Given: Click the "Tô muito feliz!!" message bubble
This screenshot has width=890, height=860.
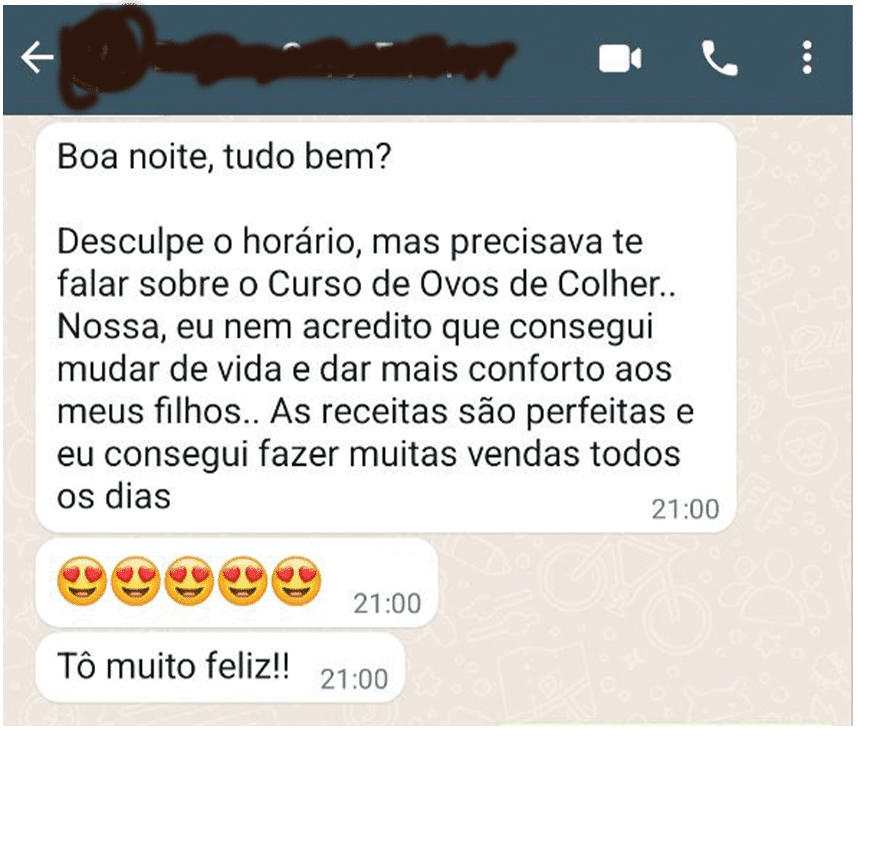Looking at the screenshot, I should [x=220, y=668].
